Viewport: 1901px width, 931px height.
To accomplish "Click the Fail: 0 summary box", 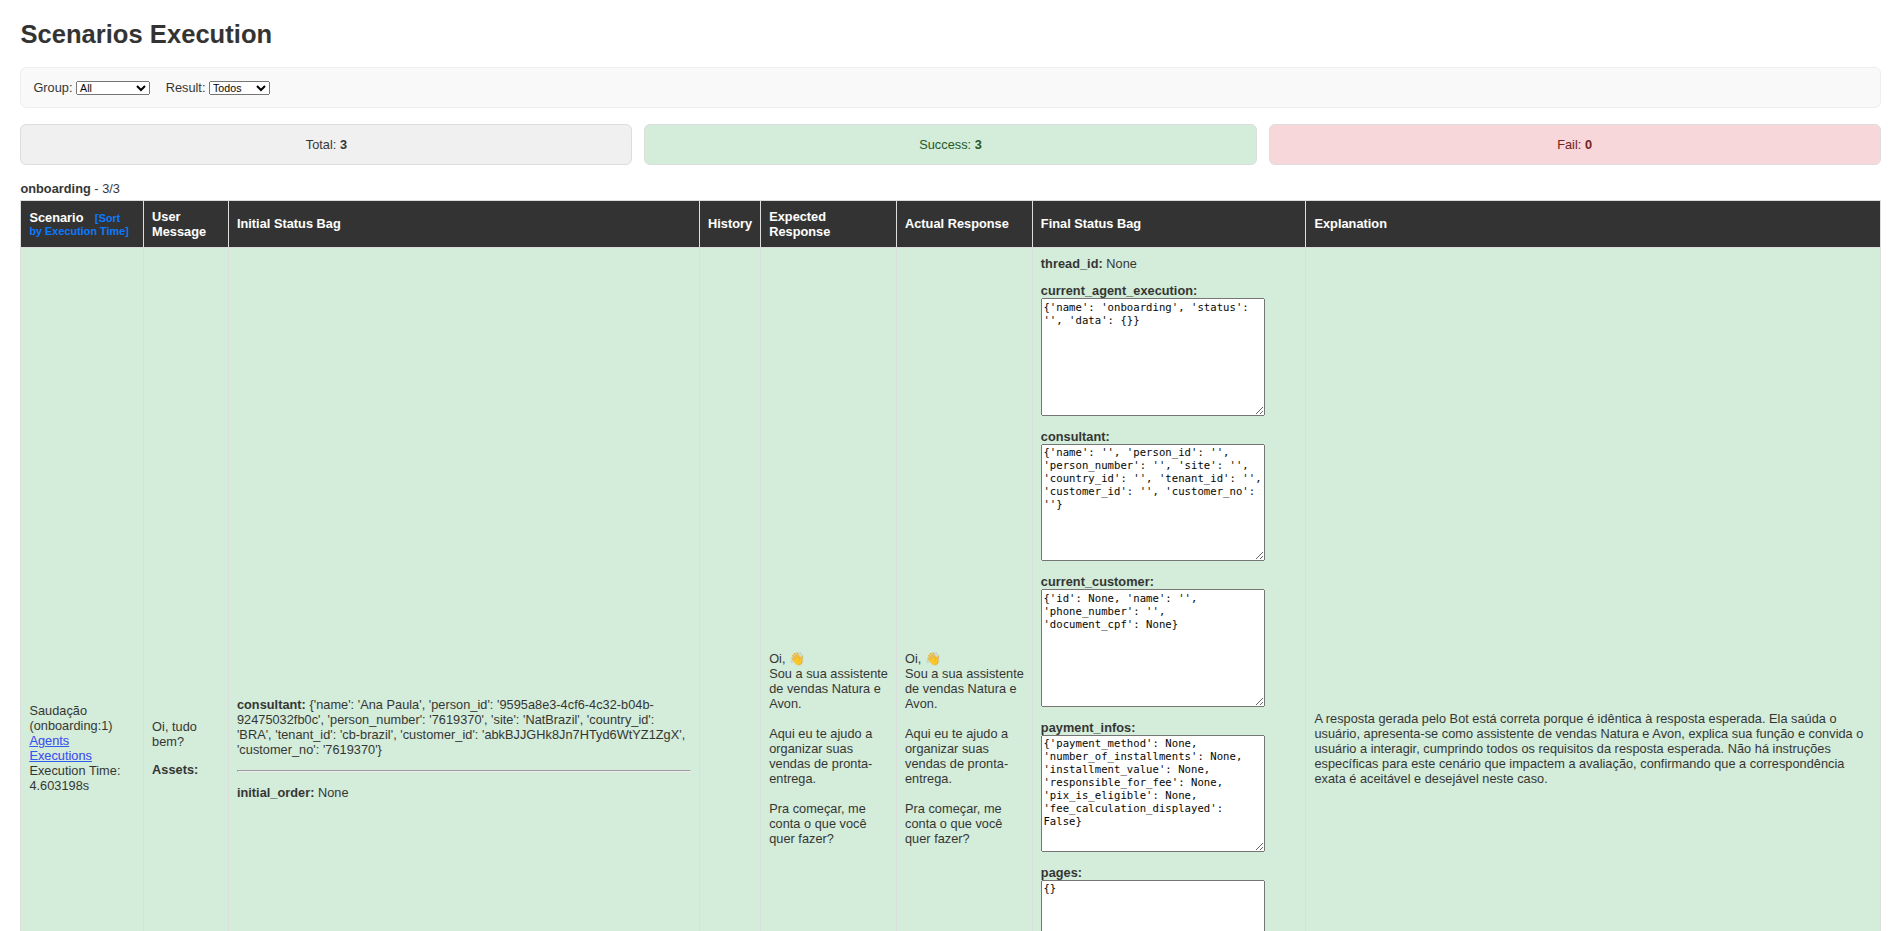I will point(1574,145).
